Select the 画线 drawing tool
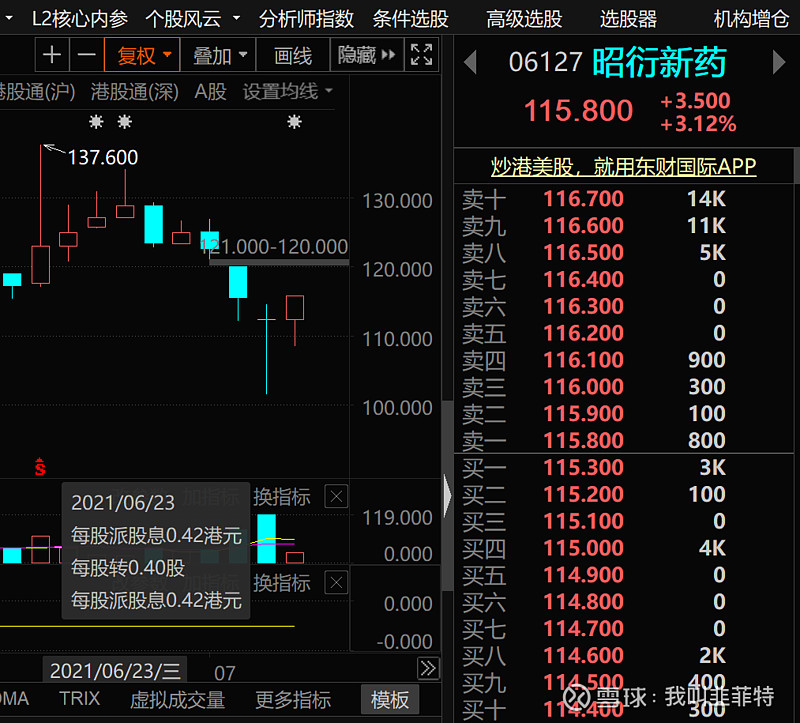The width and height of the screenshot is (800, 723). pos(292,55)
